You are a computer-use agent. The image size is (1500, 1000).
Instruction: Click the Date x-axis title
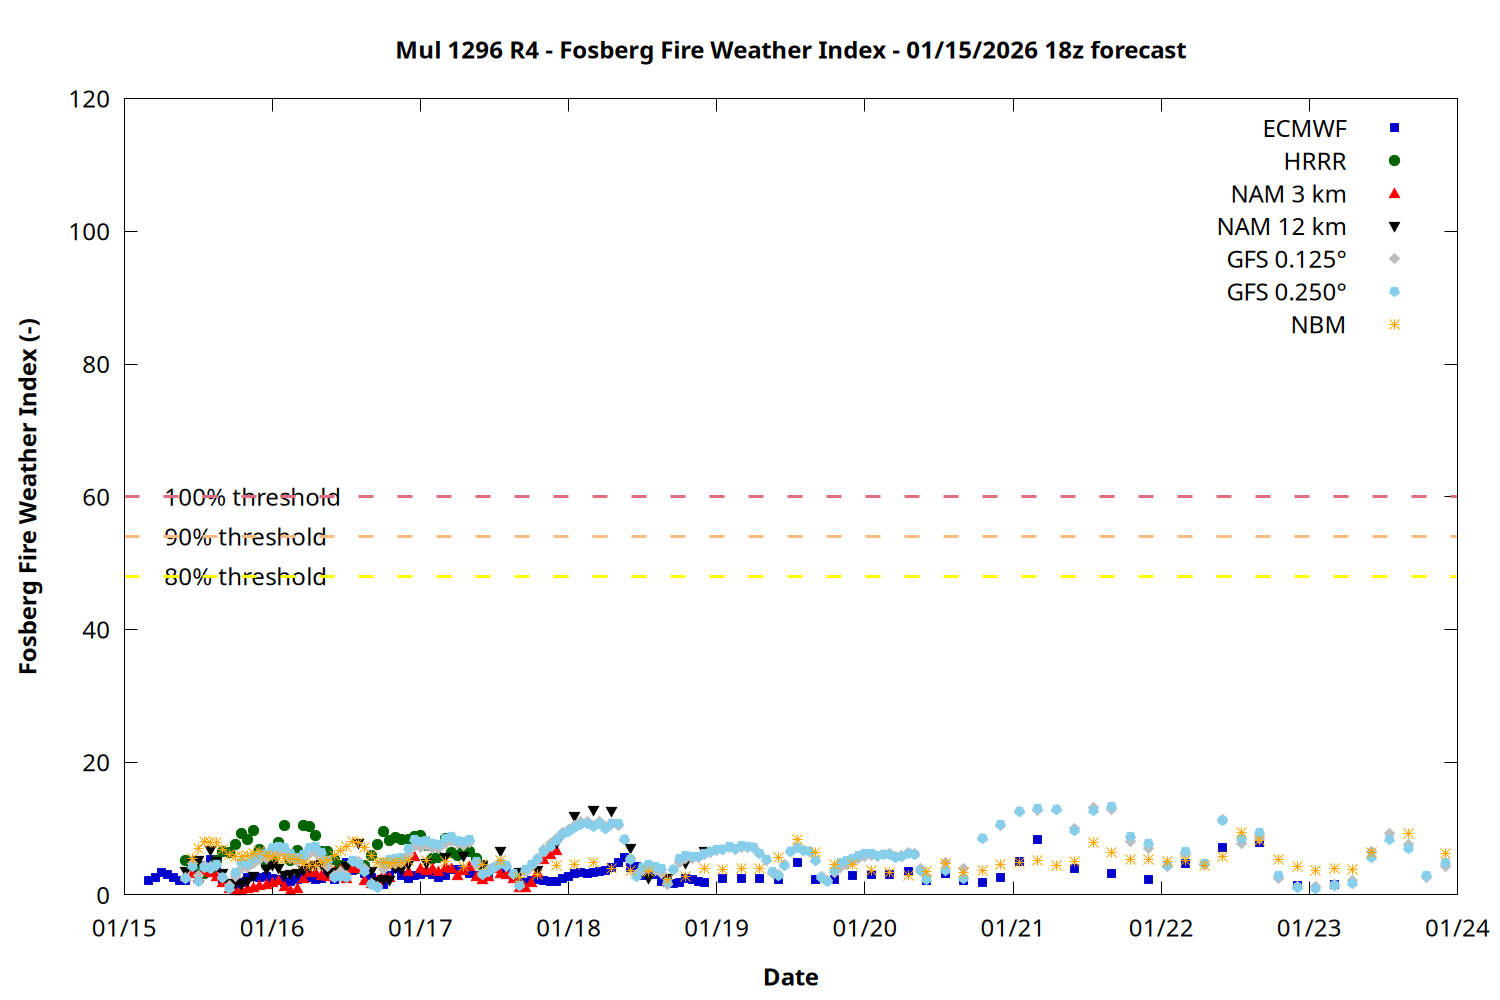790,977
